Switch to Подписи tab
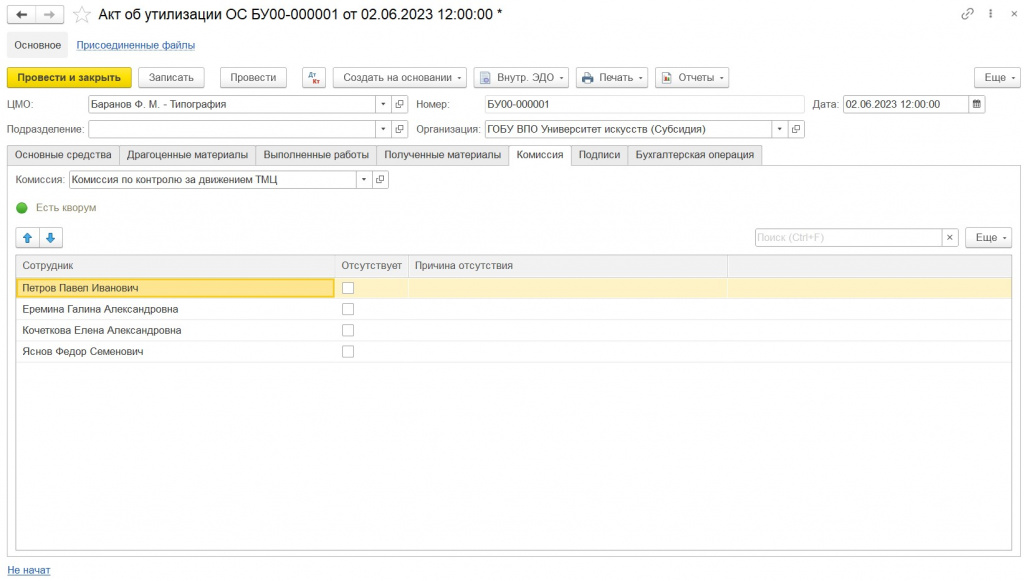 click(x=600, y=155)
